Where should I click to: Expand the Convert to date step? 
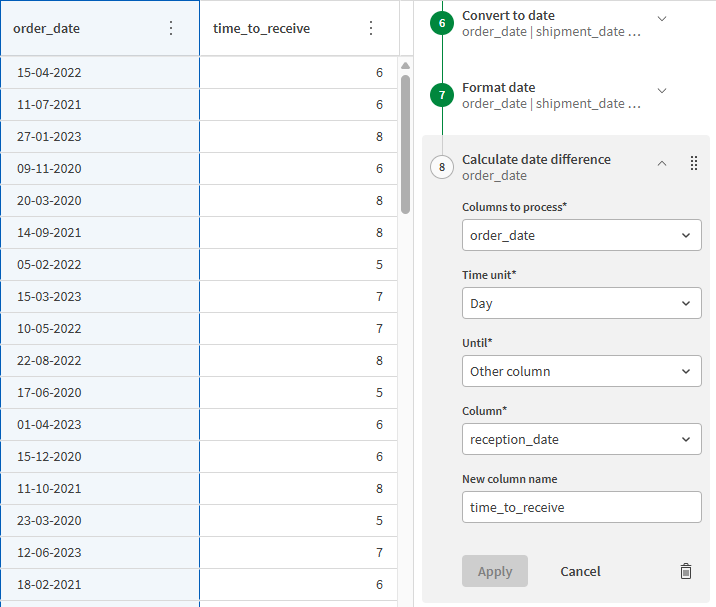coord(662,19)
